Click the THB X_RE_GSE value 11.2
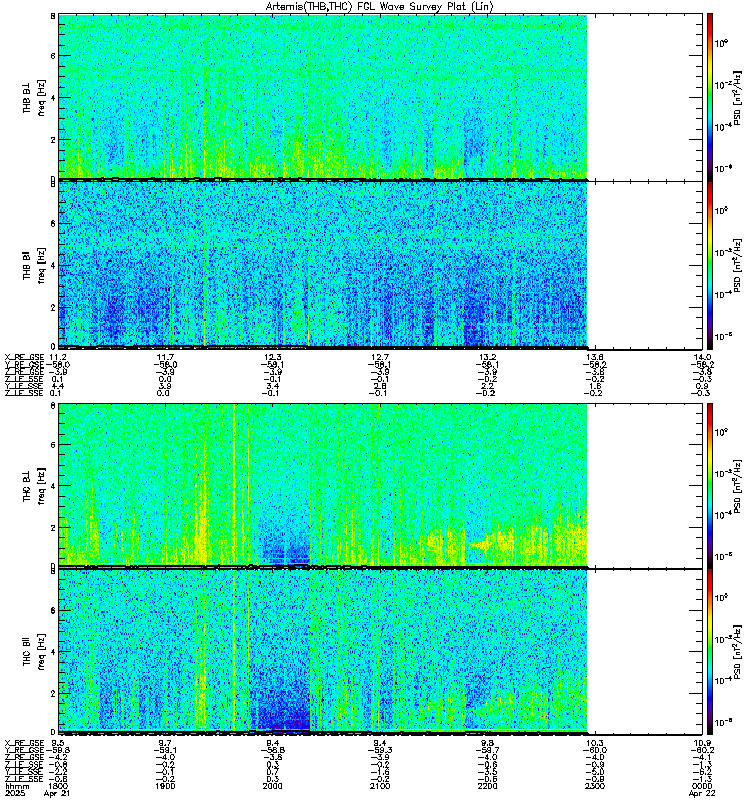This screenshot has width=750, height=800. pyautogui.click(x=59, y=357)
